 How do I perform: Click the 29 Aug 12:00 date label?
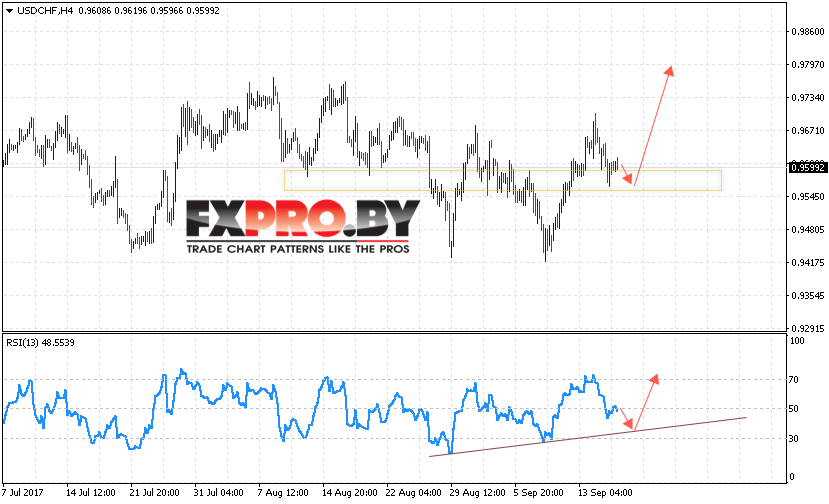coord(477,493)
